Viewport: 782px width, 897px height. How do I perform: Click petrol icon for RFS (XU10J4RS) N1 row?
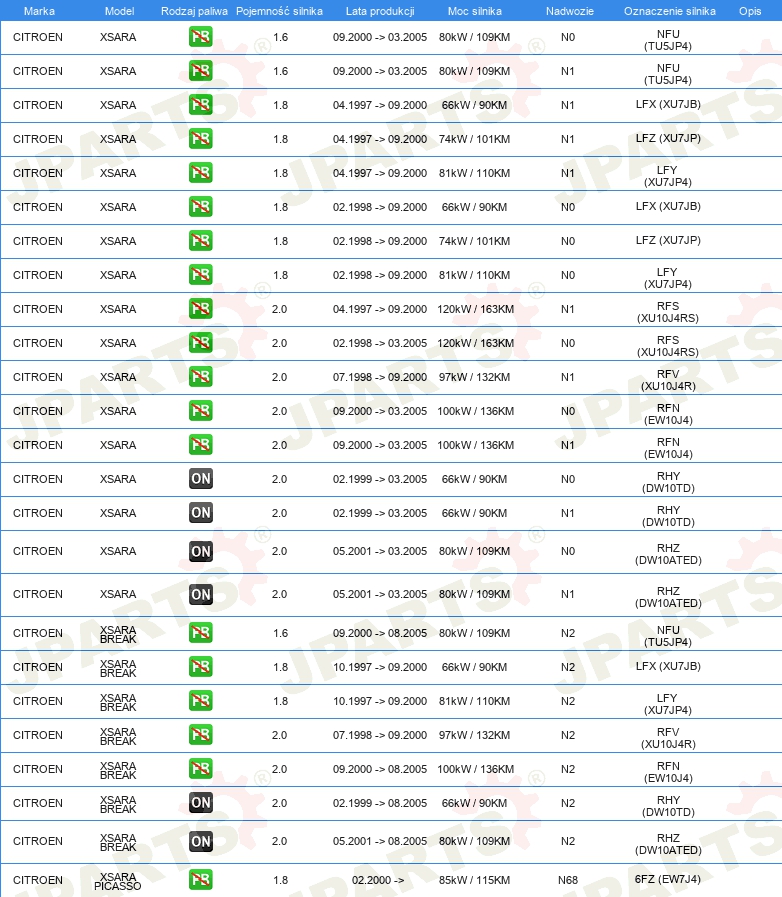(x=201, y=309)
